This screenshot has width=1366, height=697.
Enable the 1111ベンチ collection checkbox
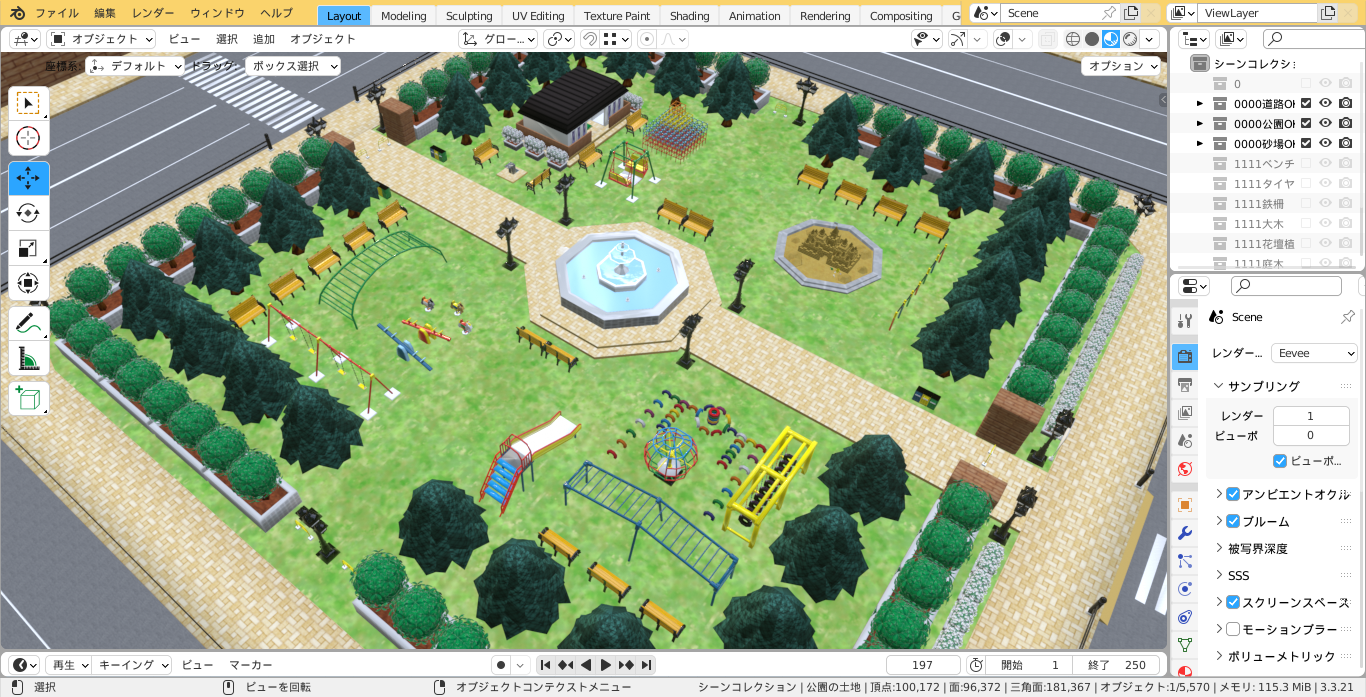point(1306,163)
